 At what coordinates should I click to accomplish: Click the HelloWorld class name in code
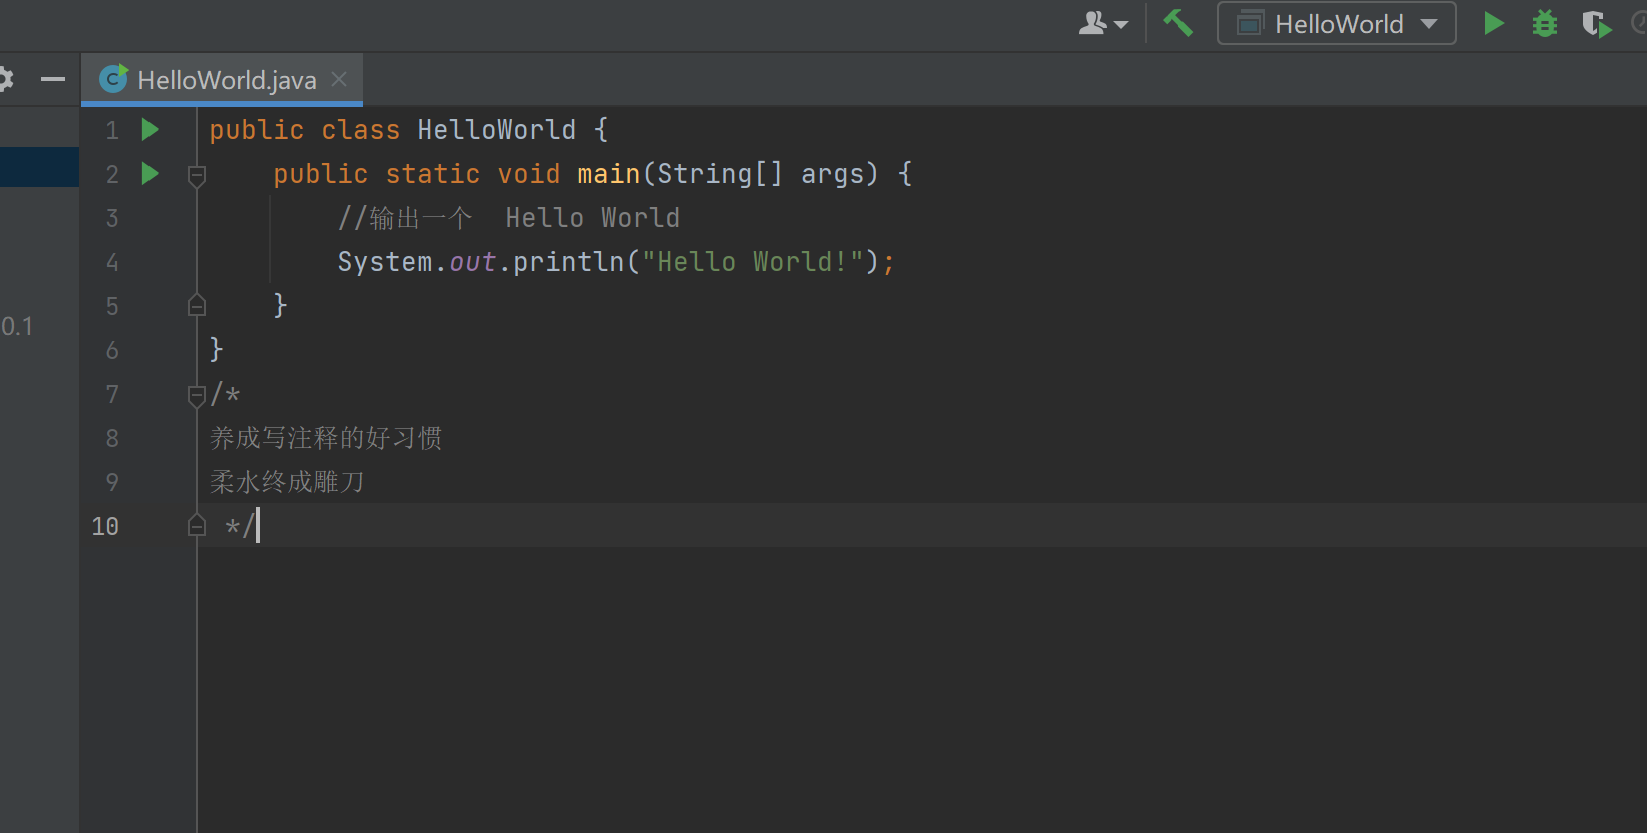(496, 130)
